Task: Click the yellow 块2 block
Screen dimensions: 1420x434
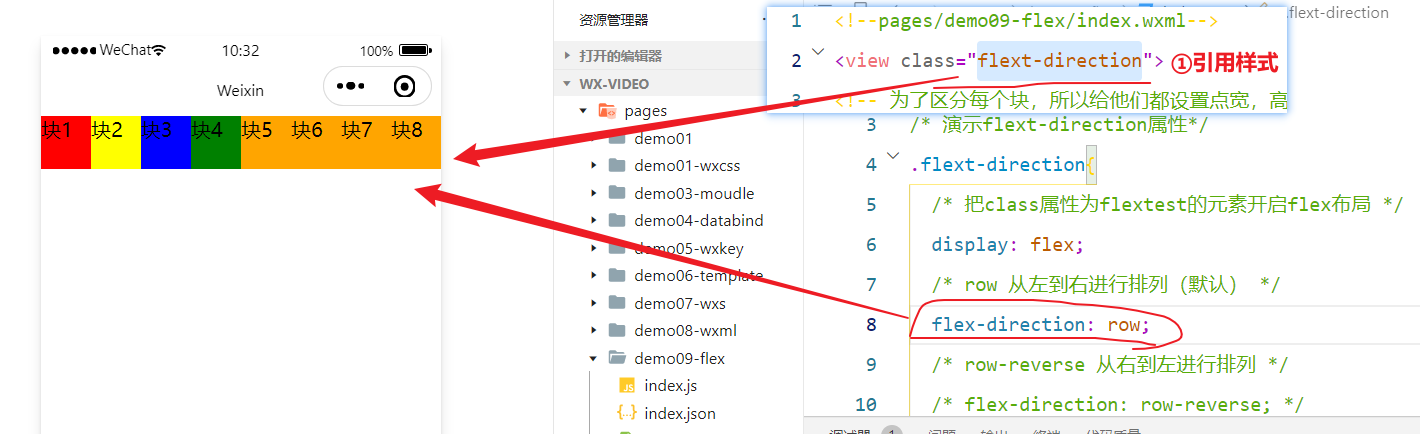Action: tap(116, 142)
